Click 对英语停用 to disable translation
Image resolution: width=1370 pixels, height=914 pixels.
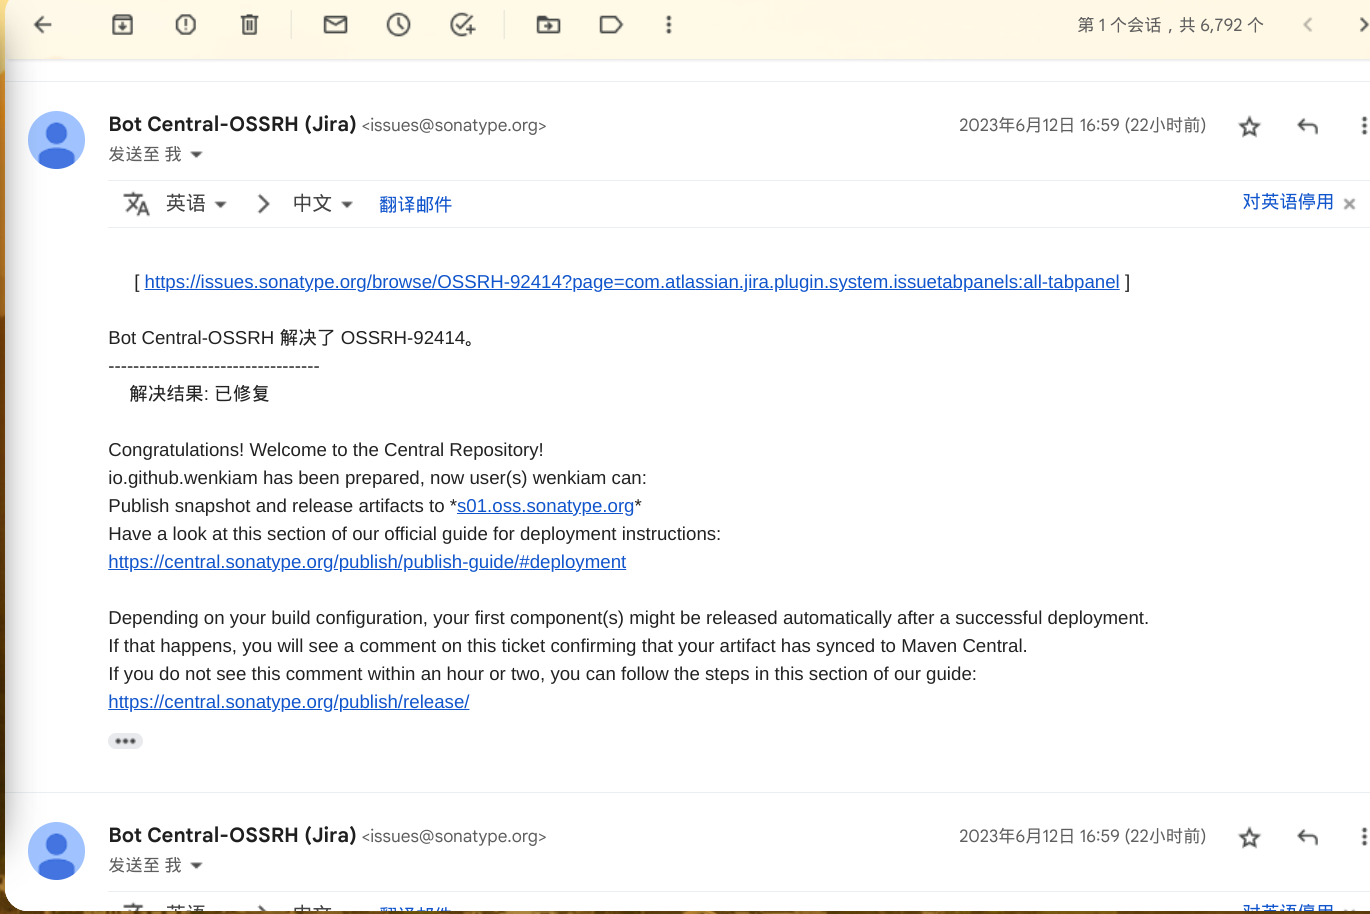[x=1287, y=202]
